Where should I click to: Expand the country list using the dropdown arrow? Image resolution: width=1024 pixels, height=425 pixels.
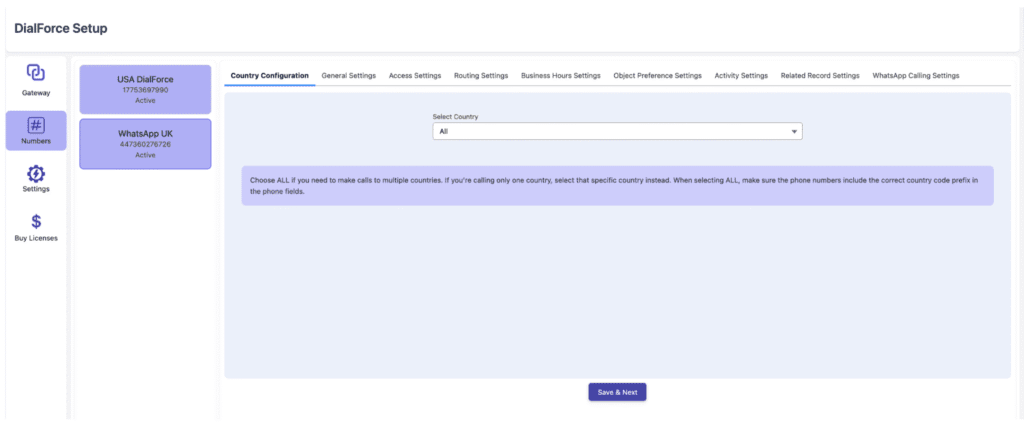pyautogui.click(x=794, y=131)
